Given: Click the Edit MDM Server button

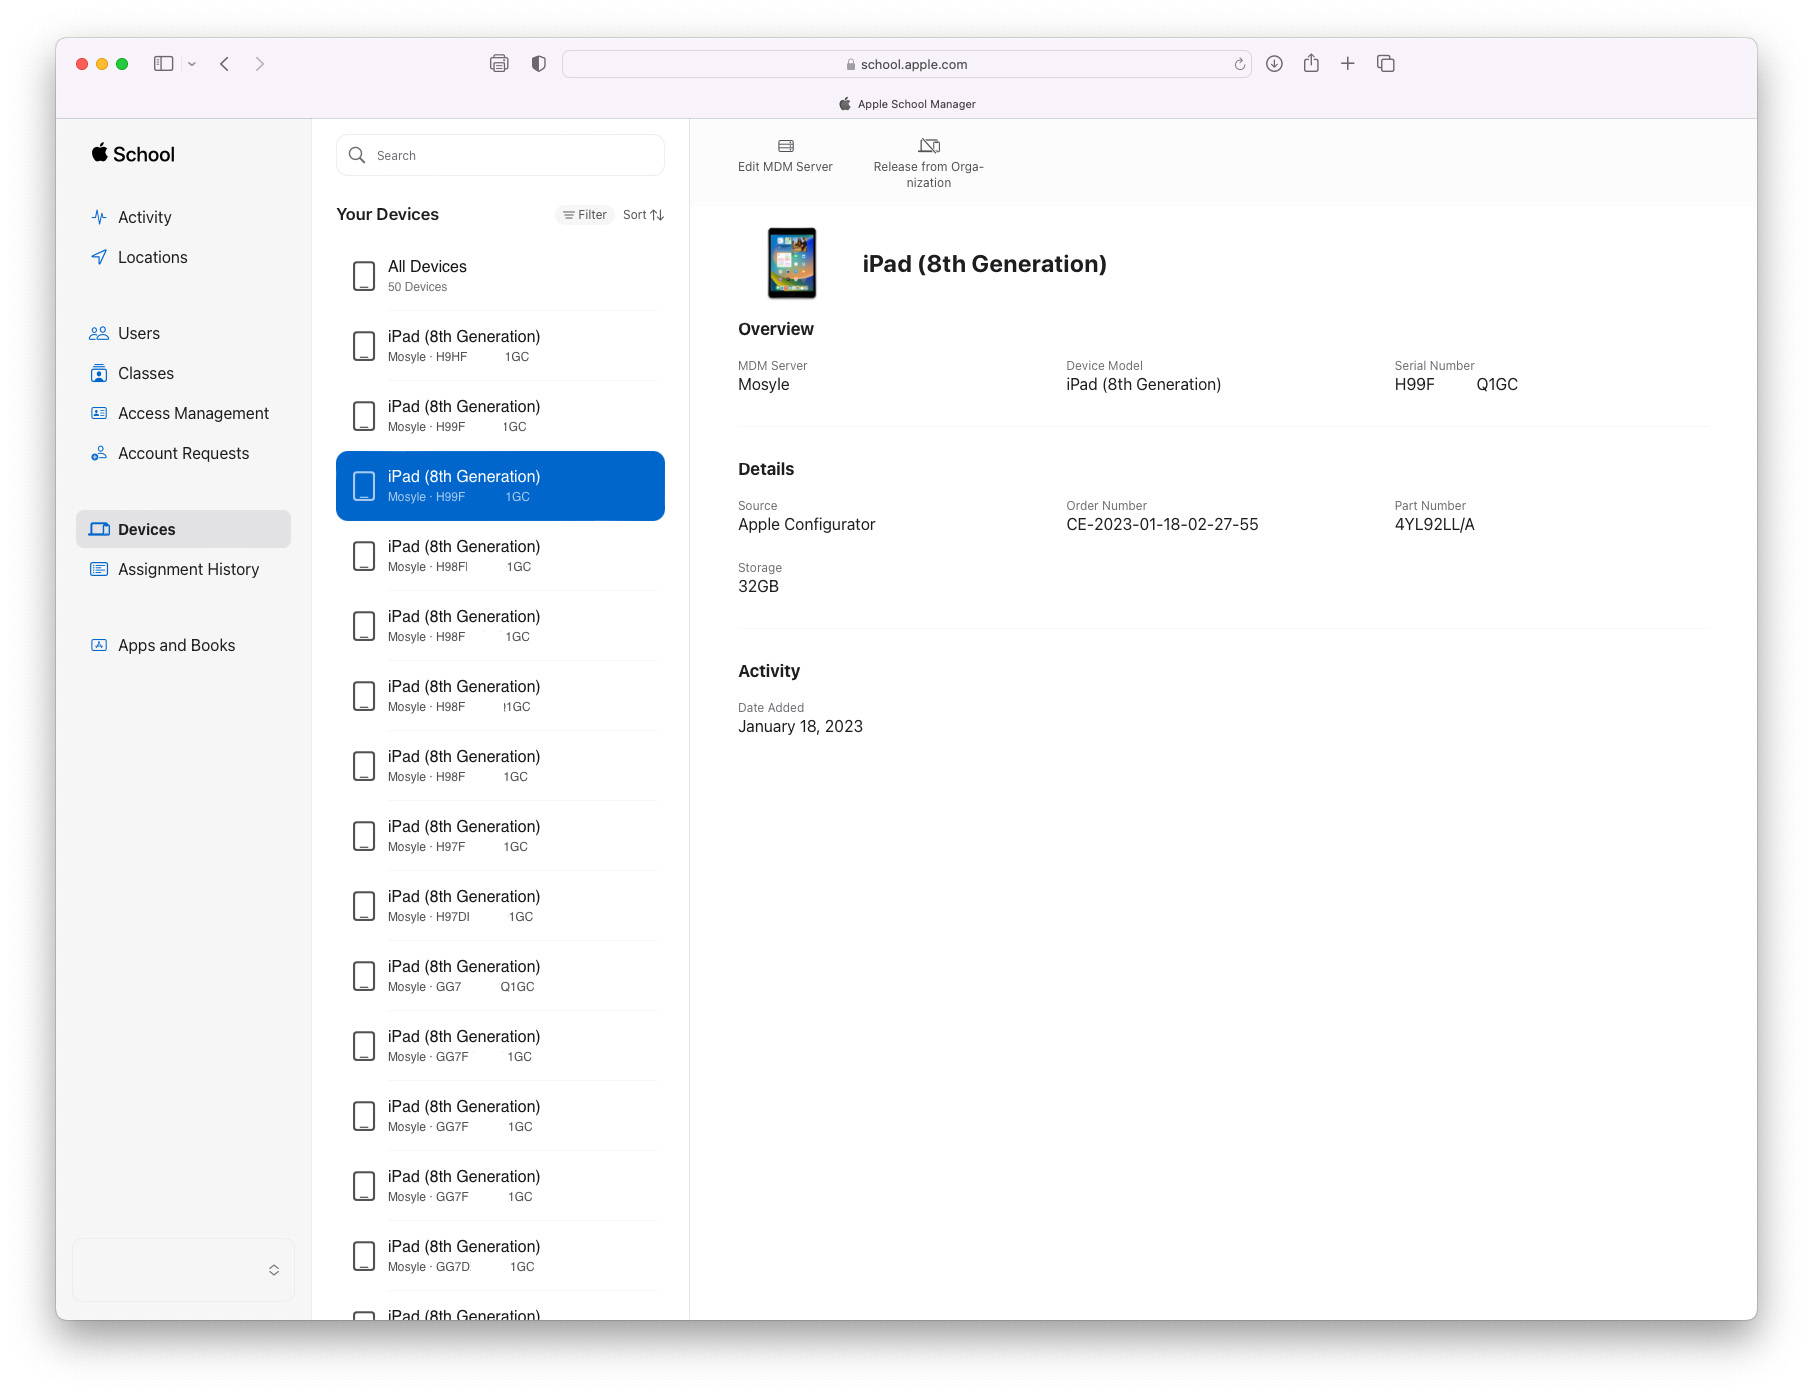Looking at the screenshot, I should tap(785, 156).
